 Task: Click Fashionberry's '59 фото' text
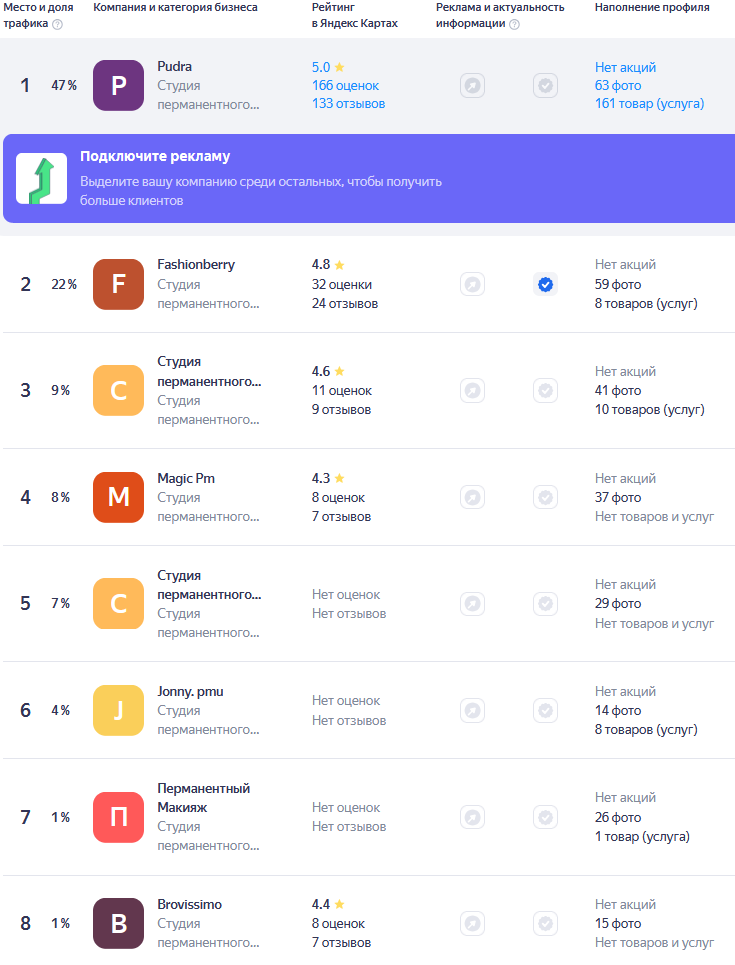click(618, 284)
